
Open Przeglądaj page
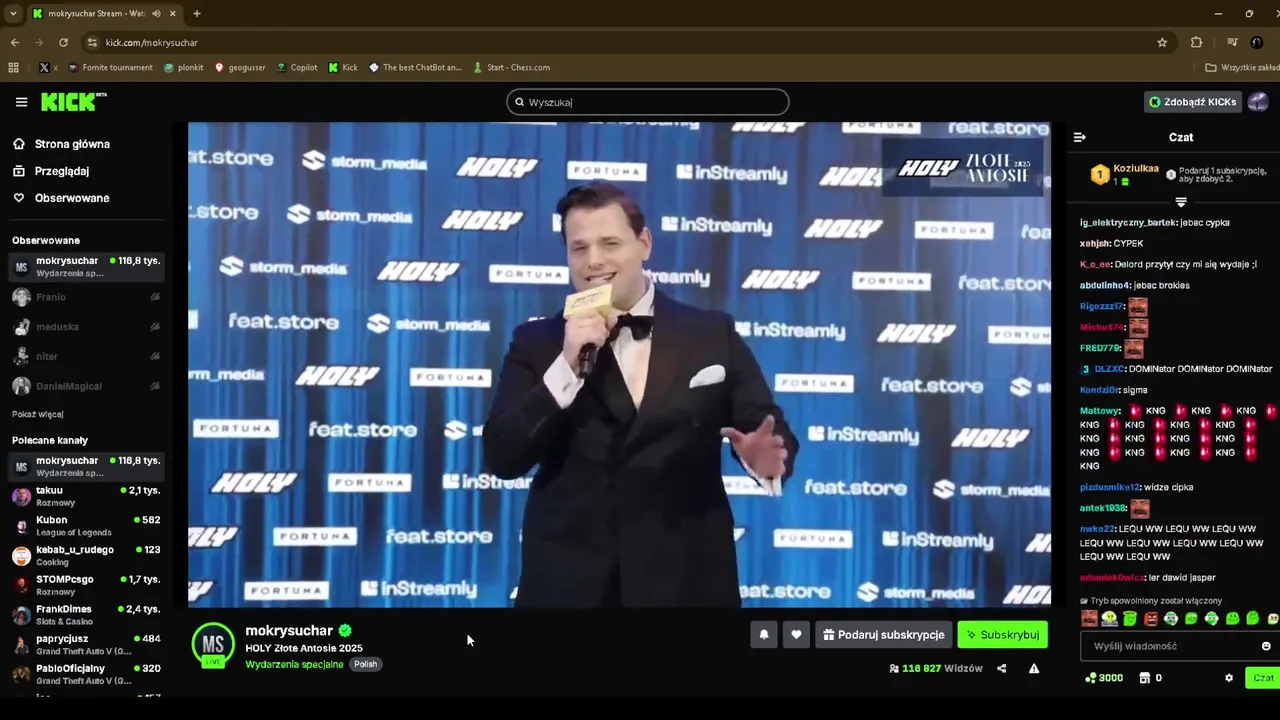tap(62, 171)
